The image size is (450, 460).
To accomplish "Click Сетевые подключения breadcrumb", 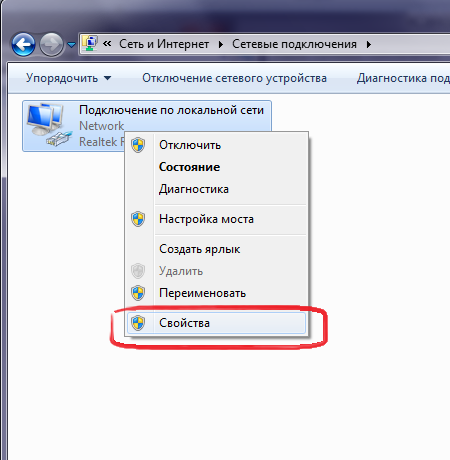I will [x=294, y=44].
